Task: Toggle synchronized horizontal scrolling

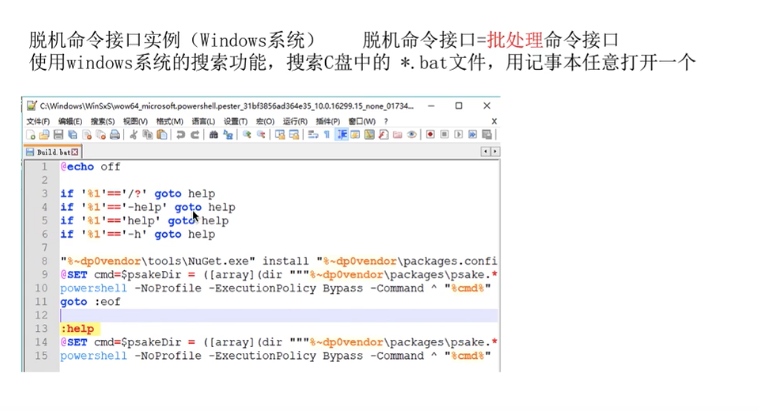Action: (x=294, y=135)
